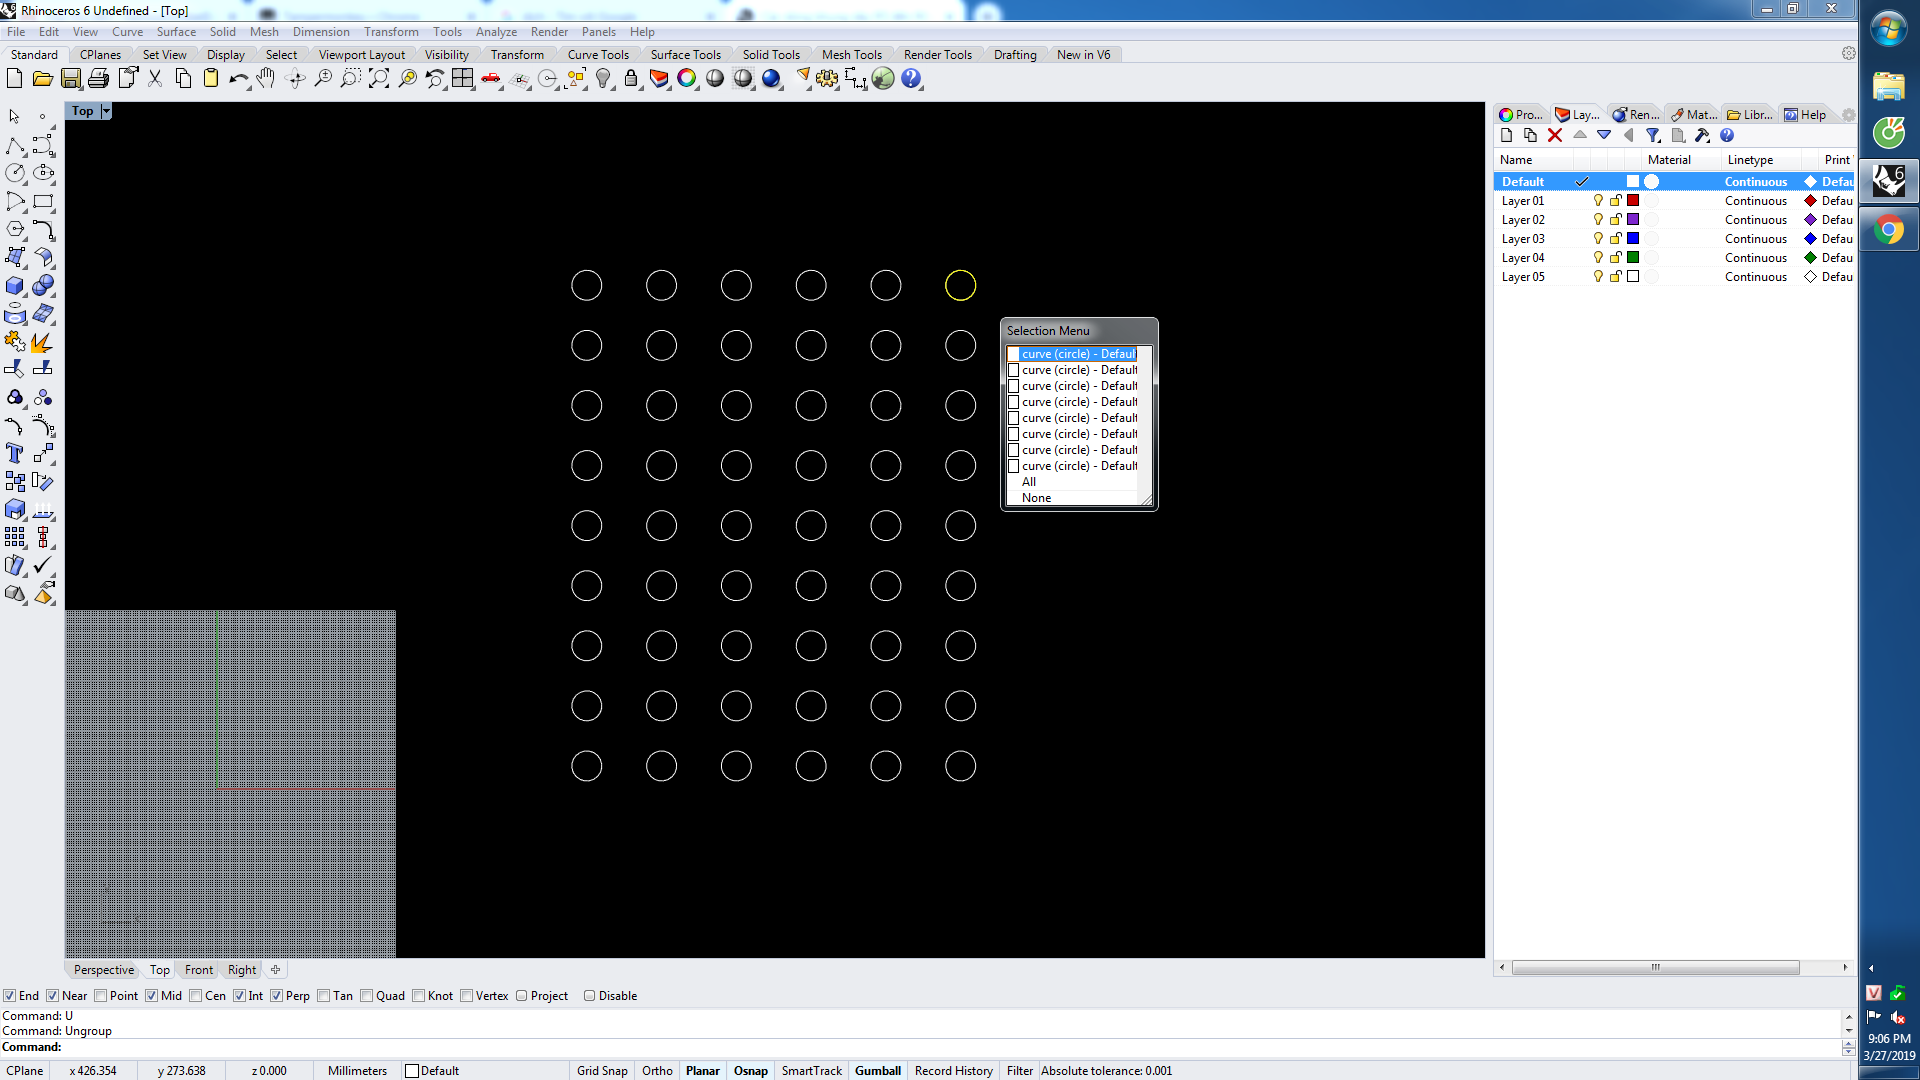The height and width of the screenshot is (1080, 1920).
Task: Click the Delete layer red X icon
Action: [x=1555, y=136]
